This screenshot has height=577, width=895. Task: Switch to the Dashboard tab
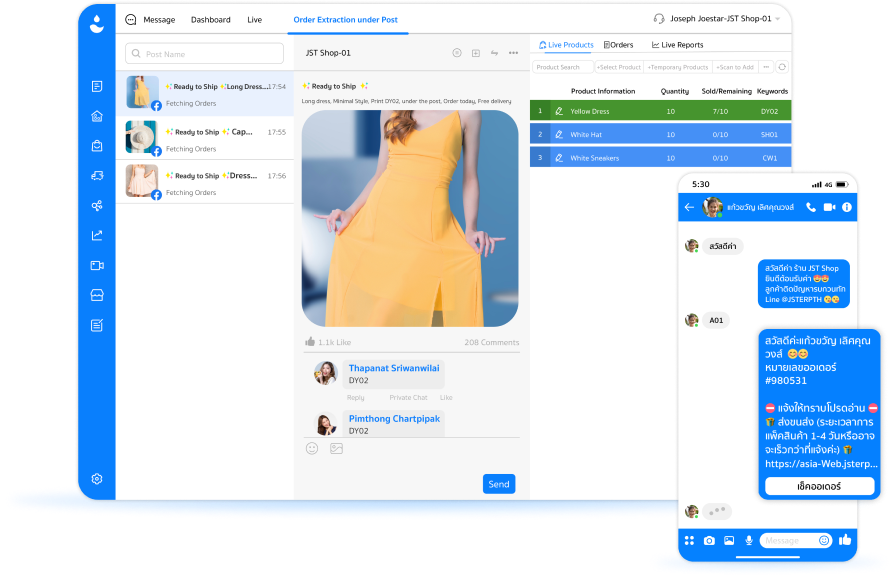tap(211, 20)
